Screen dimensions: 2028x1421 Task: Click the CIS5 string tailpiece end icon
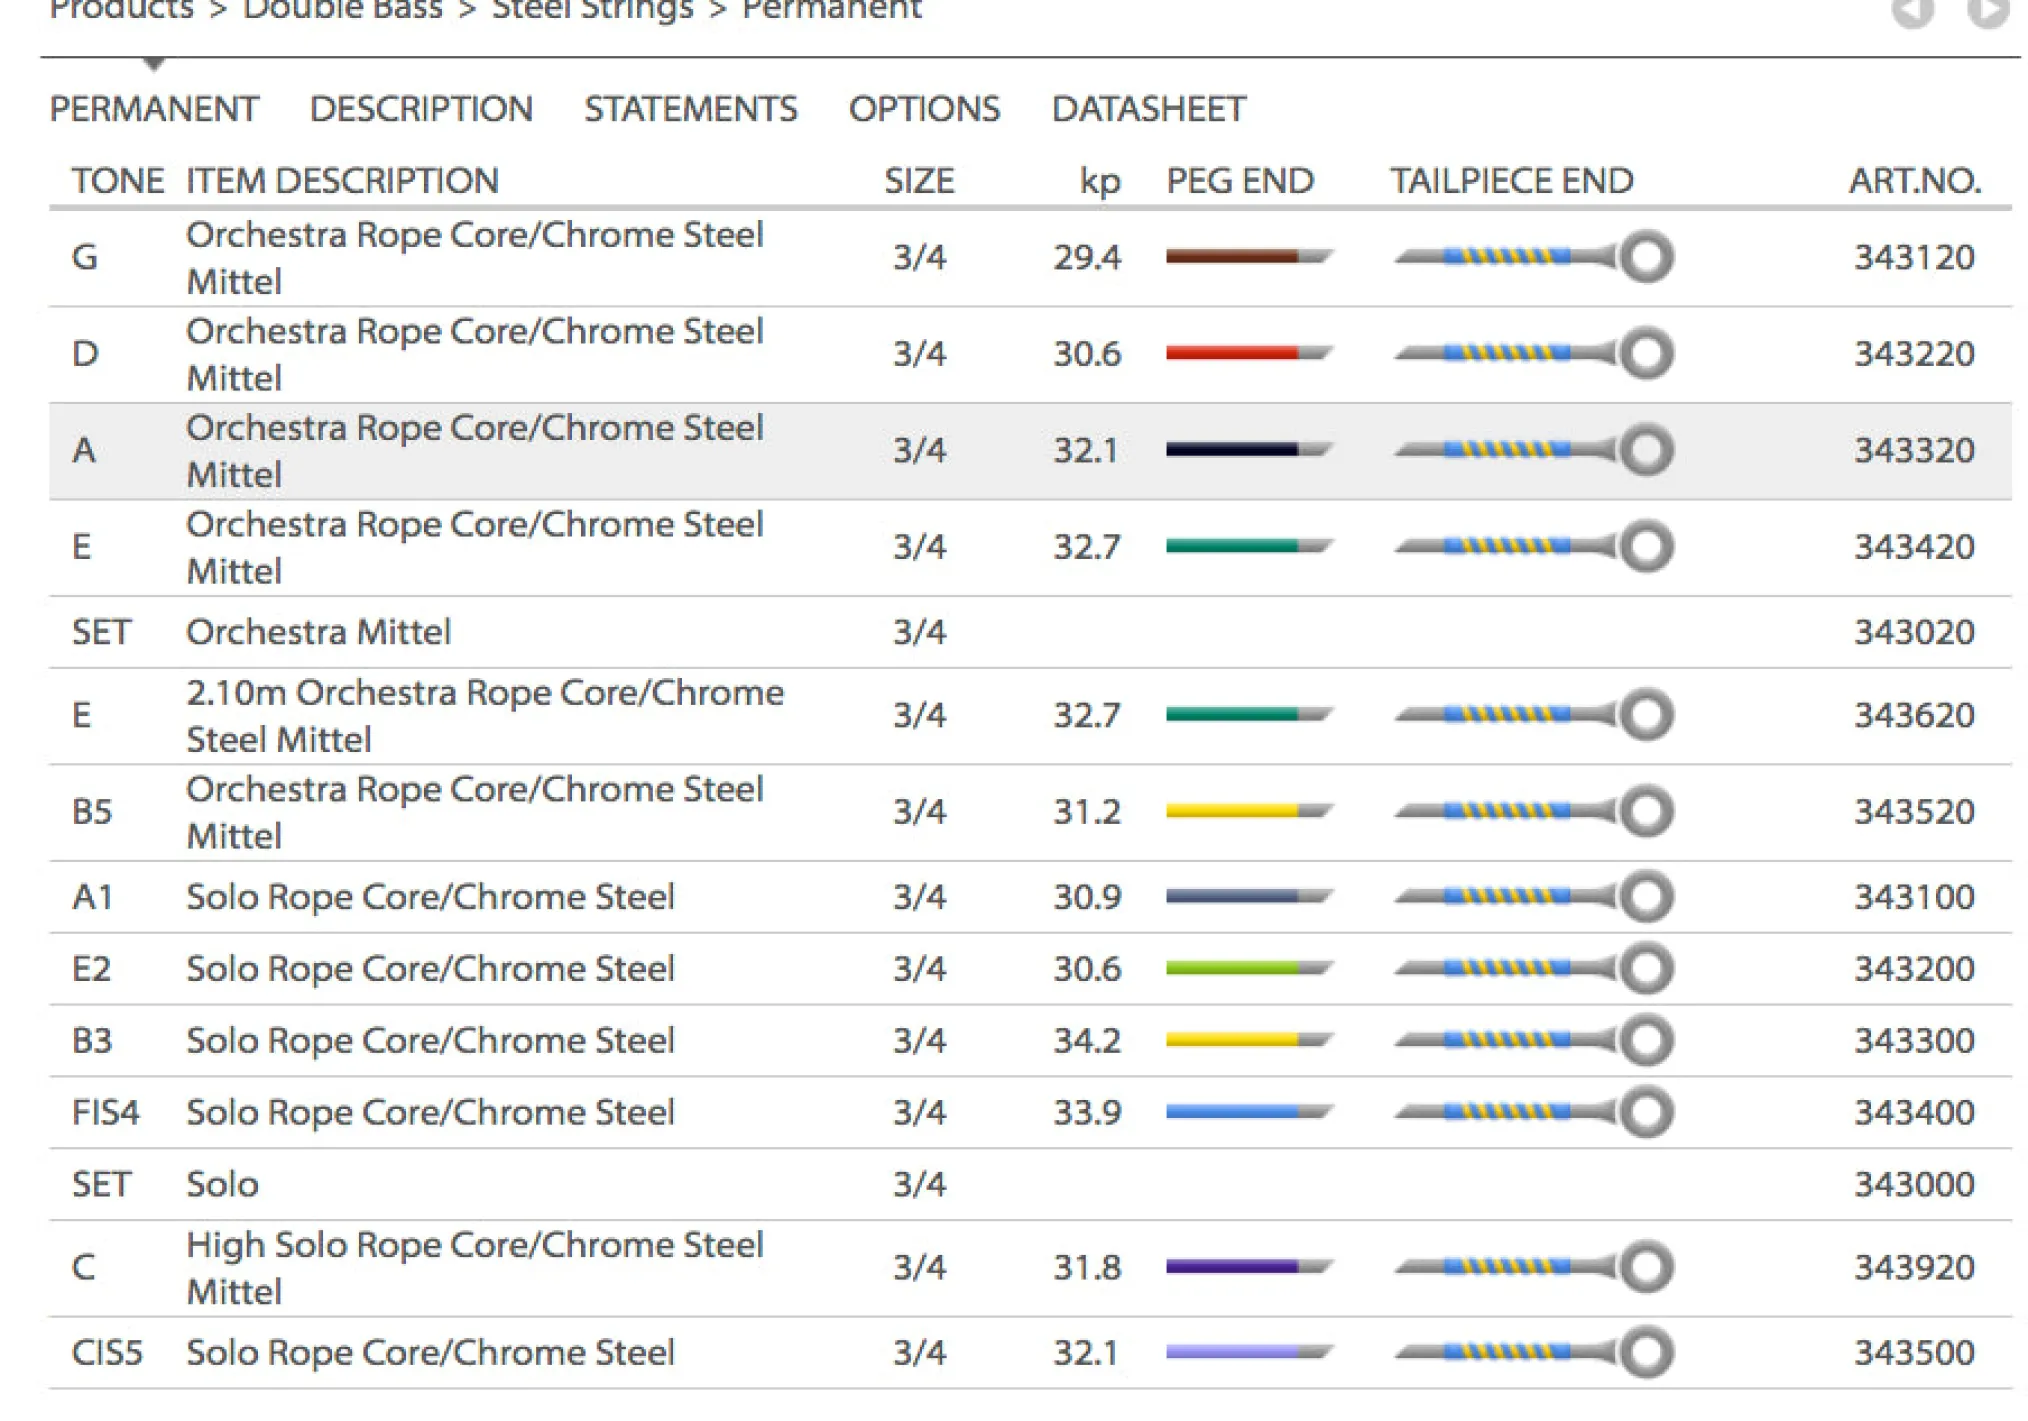[1534, 1352]
